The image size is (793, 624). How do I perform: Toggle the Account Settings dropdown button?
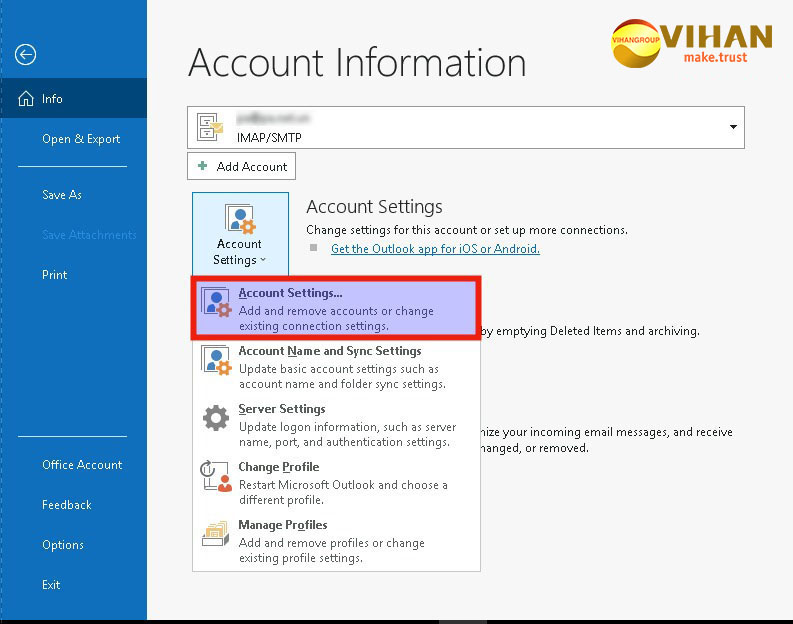point(240,236)
